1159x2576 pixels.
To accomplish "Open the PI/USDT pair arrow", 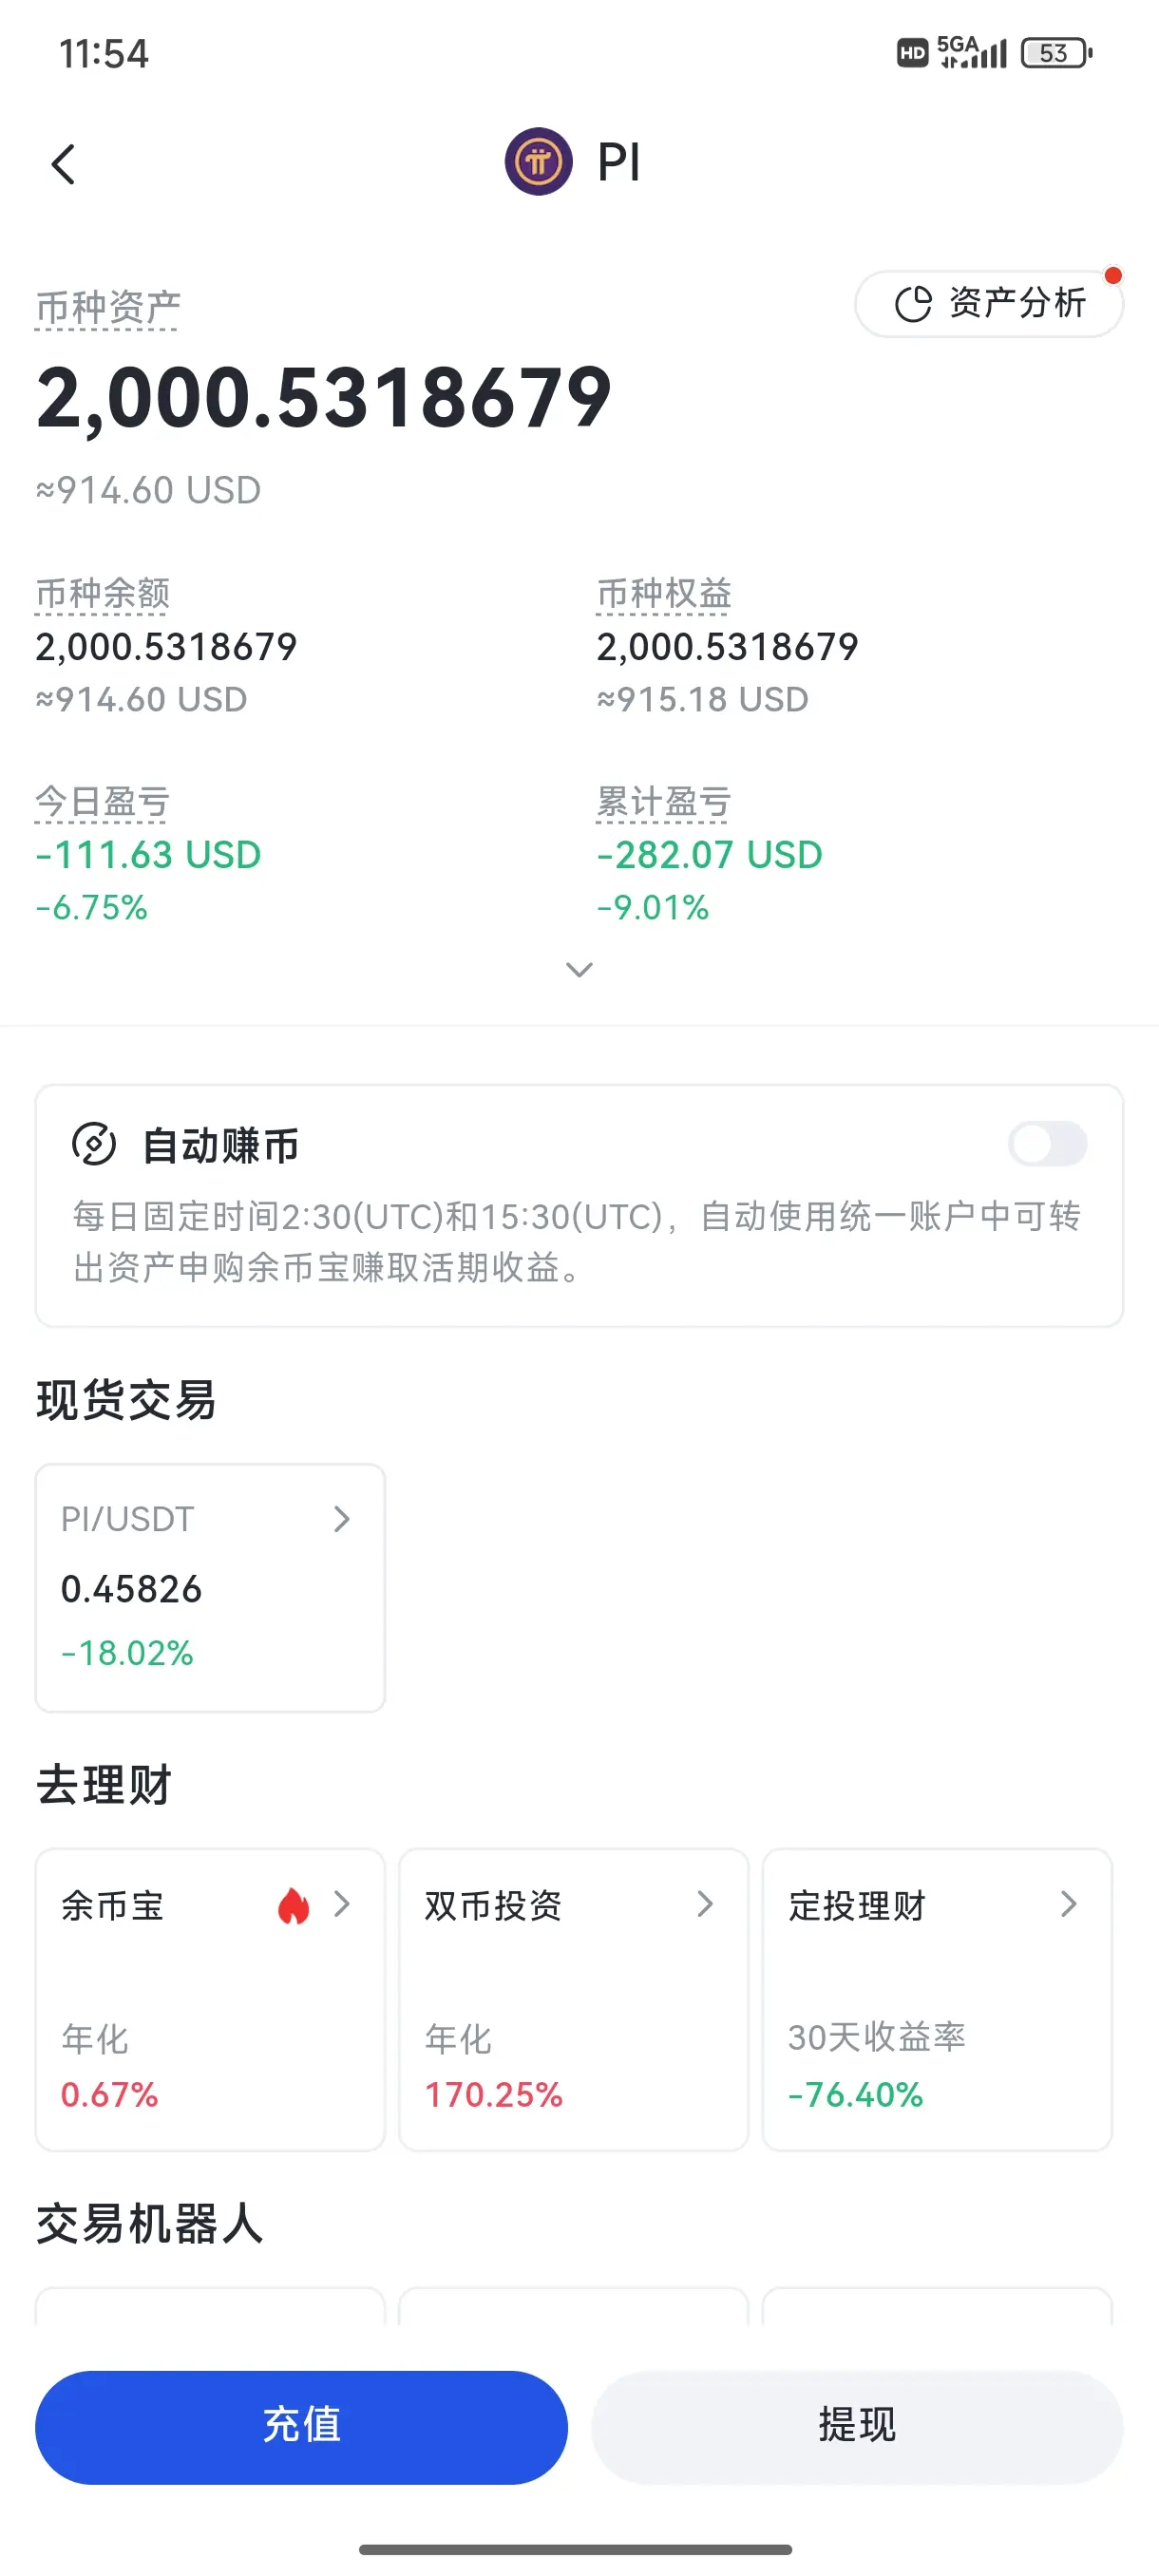I will (342, 1519).
